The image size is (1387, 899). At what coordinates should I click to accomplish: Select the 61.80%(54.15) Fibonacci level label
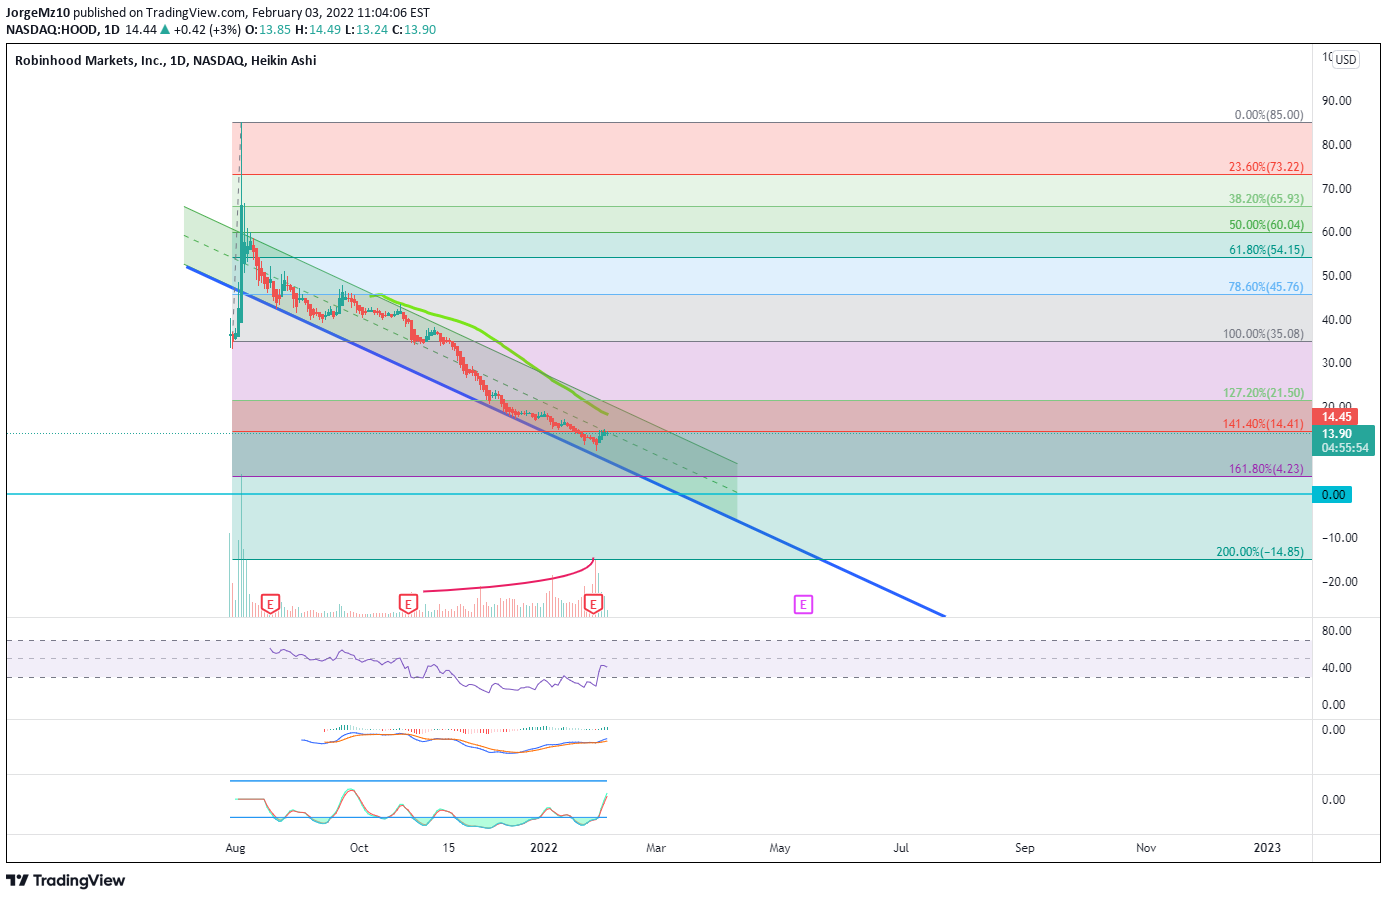pos(1265,250)
